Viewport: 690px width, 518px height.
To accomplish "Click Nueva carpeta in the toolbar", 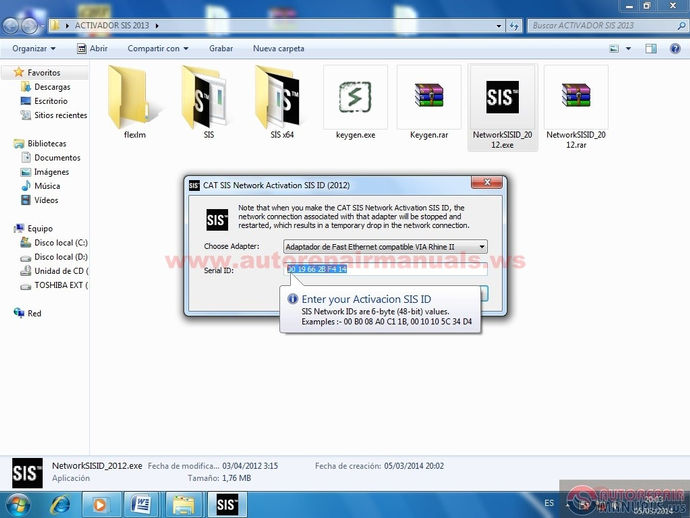I will pos(278,48).
